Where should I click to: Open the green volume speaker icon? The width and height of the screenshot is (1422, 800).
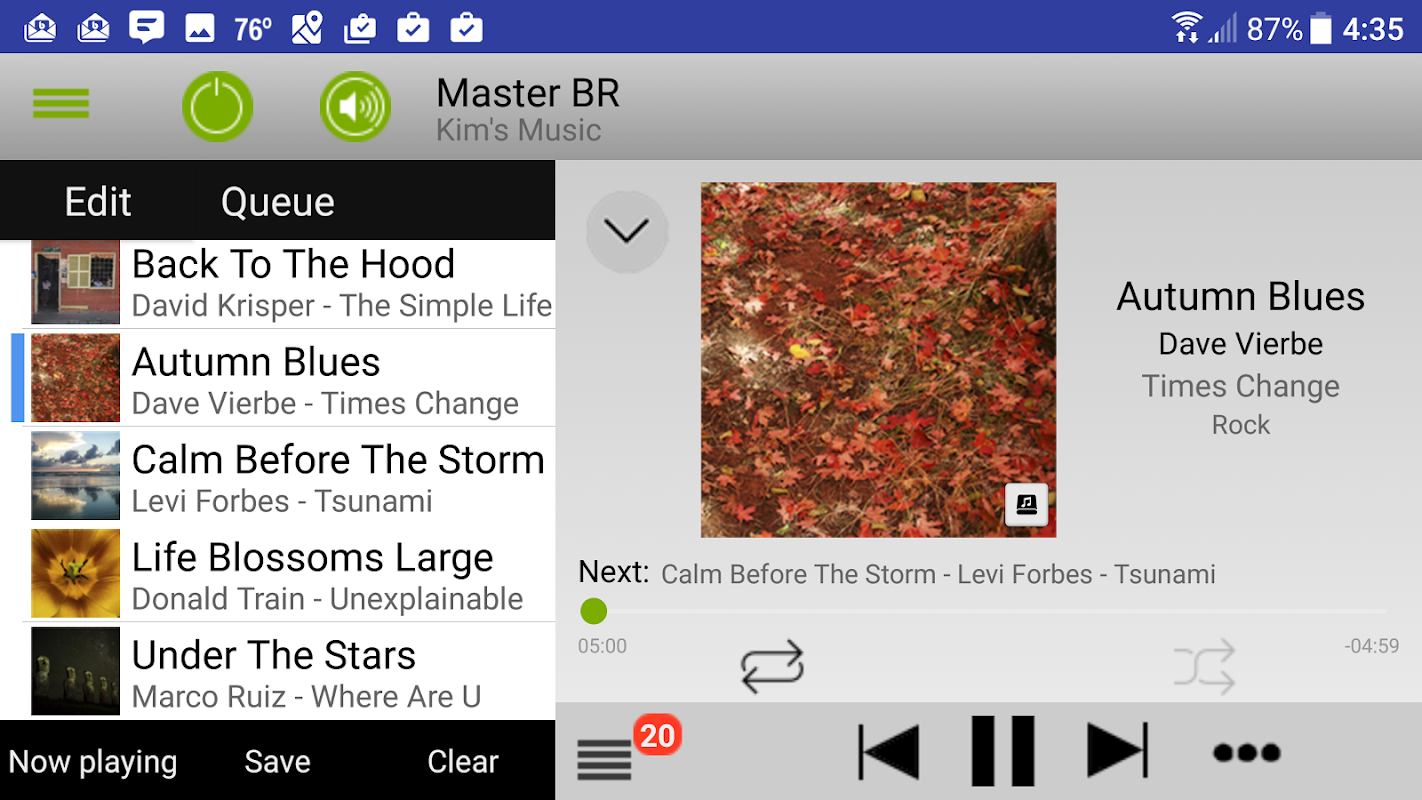click(355, 106)
